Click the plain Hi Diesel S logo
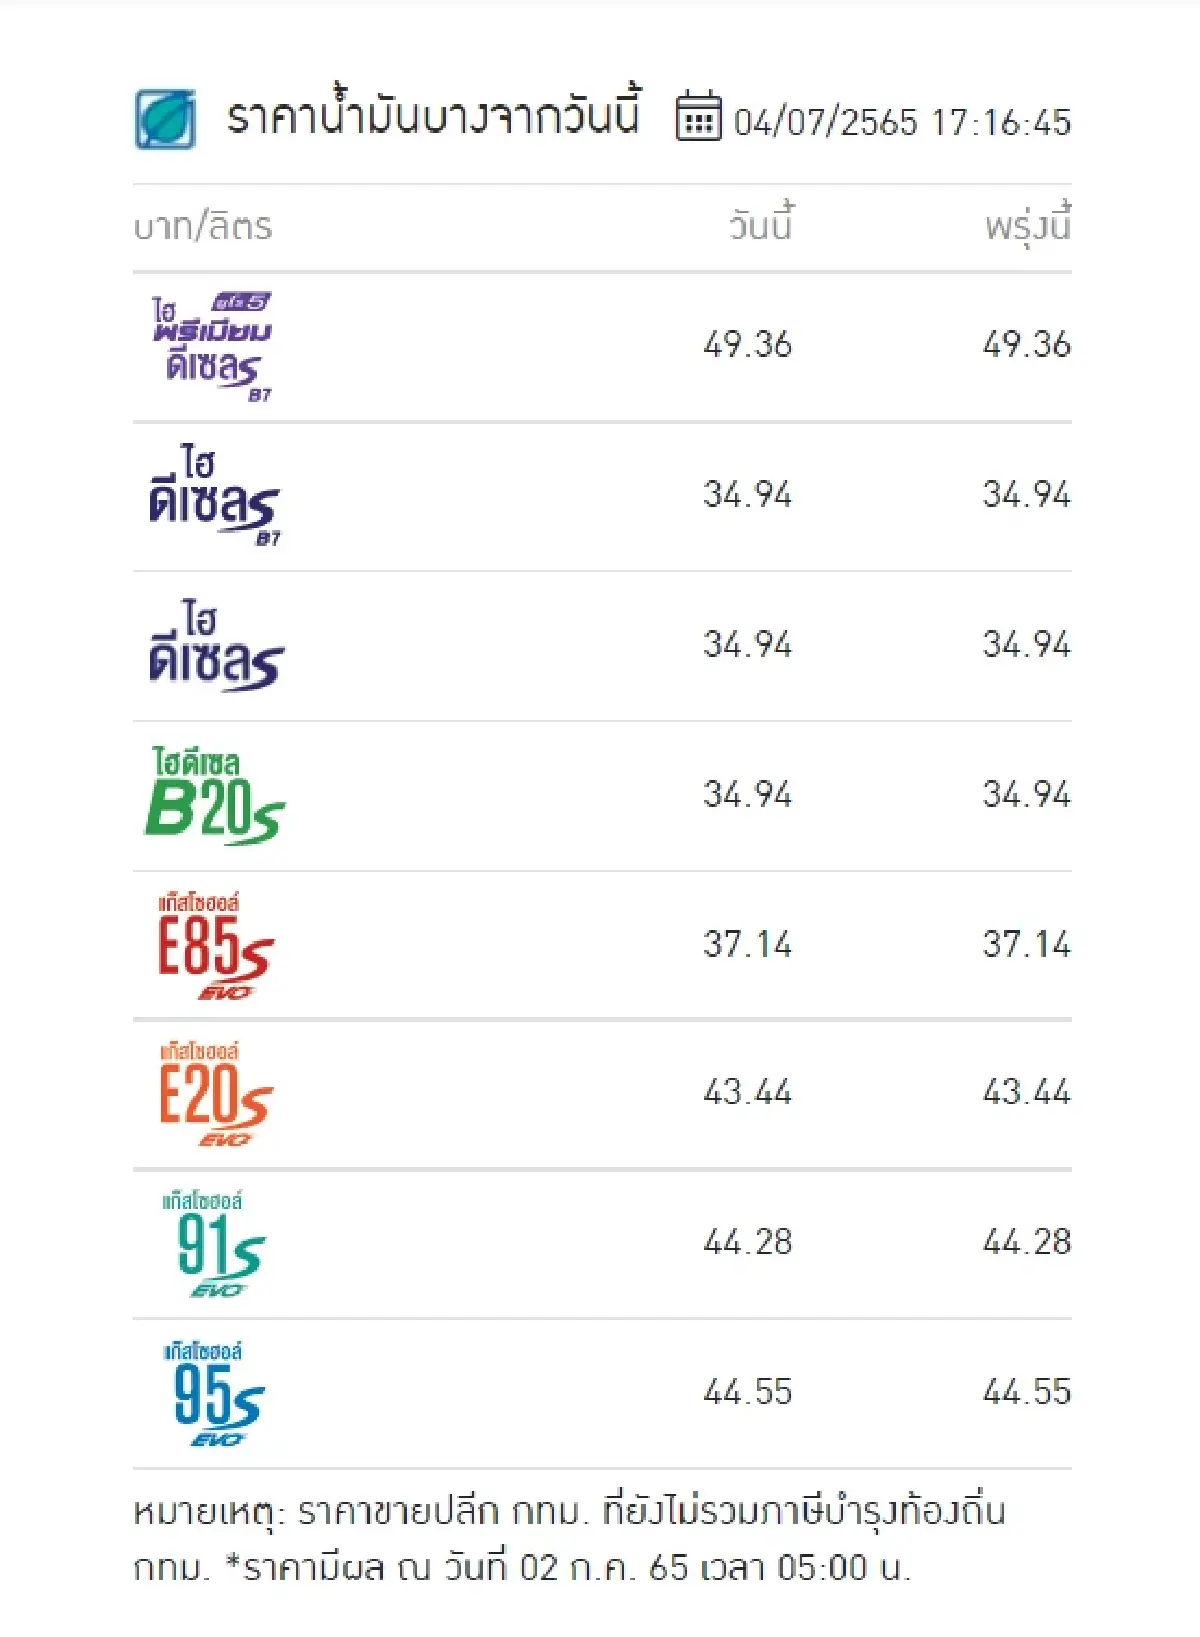The image size is (1200, 1637). (x=216, y=646)
